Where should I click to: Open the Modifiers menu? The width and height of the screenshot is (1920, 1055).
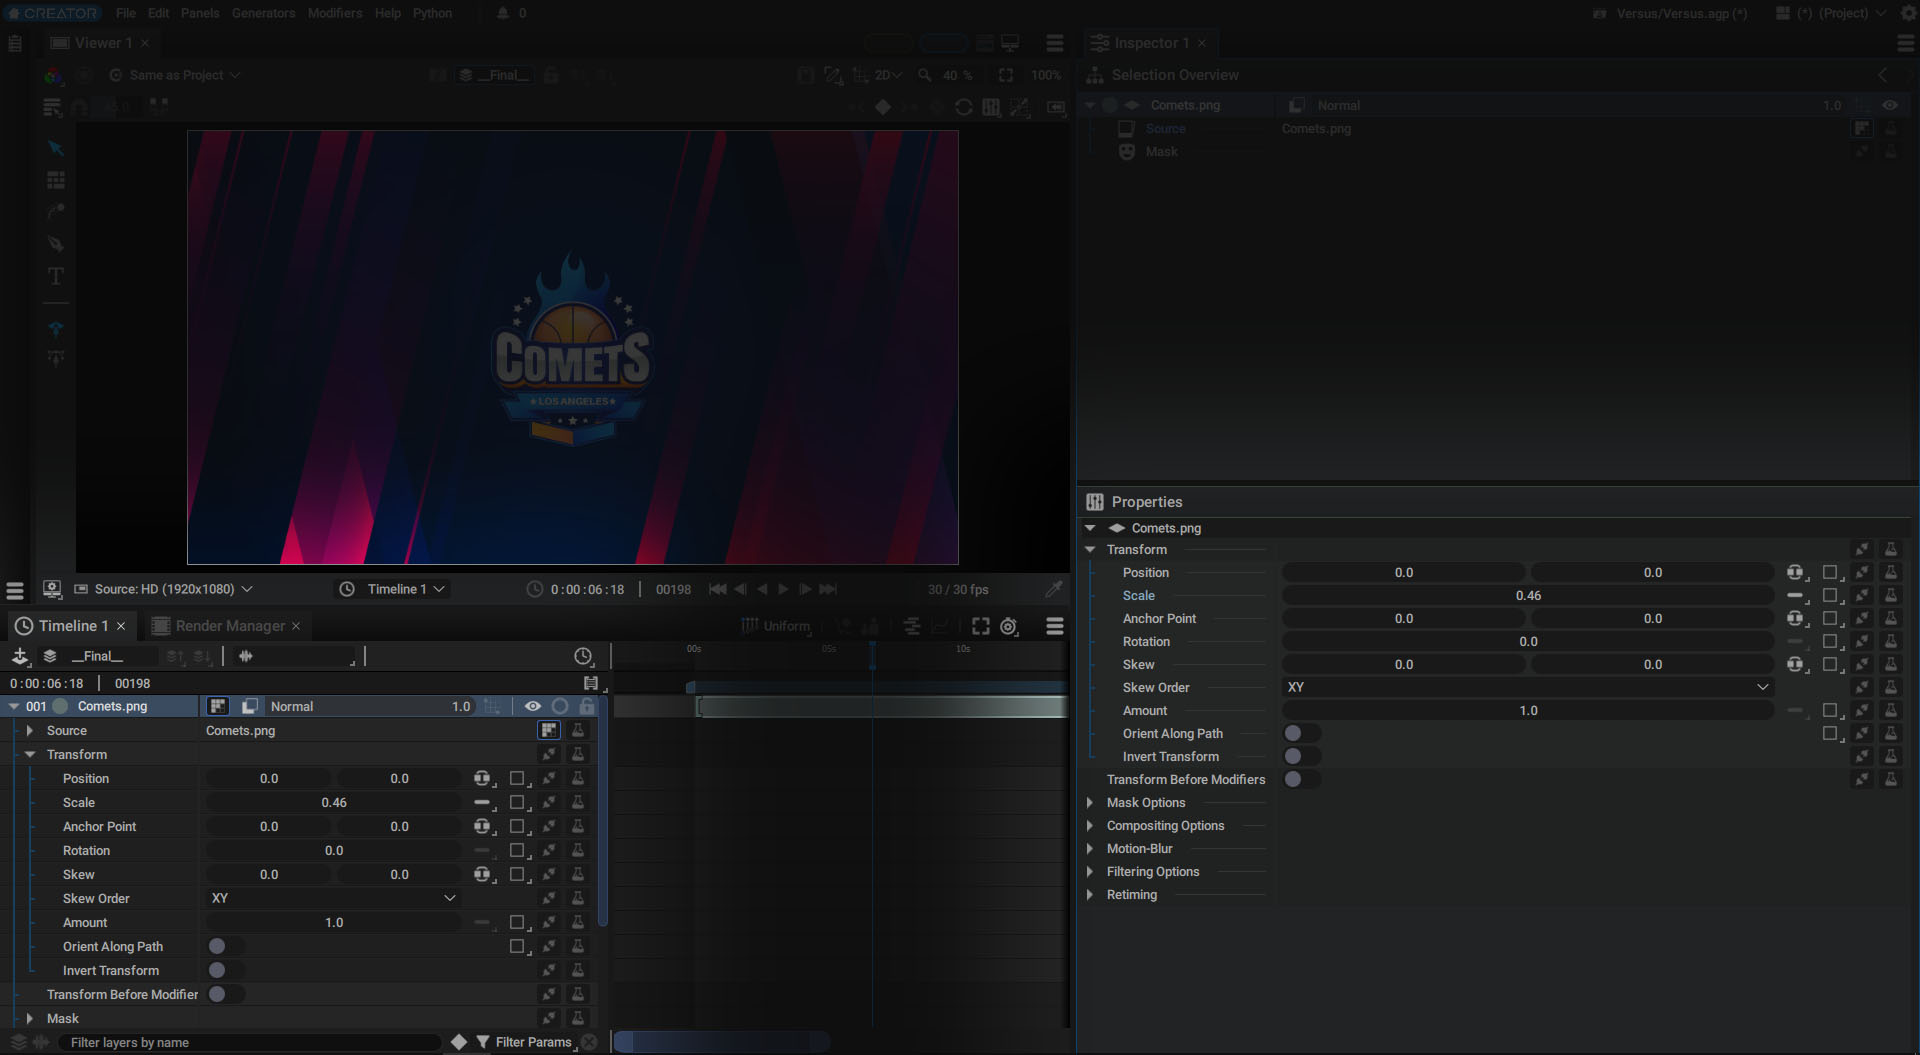pyautogui.click(x=335, y=13)
